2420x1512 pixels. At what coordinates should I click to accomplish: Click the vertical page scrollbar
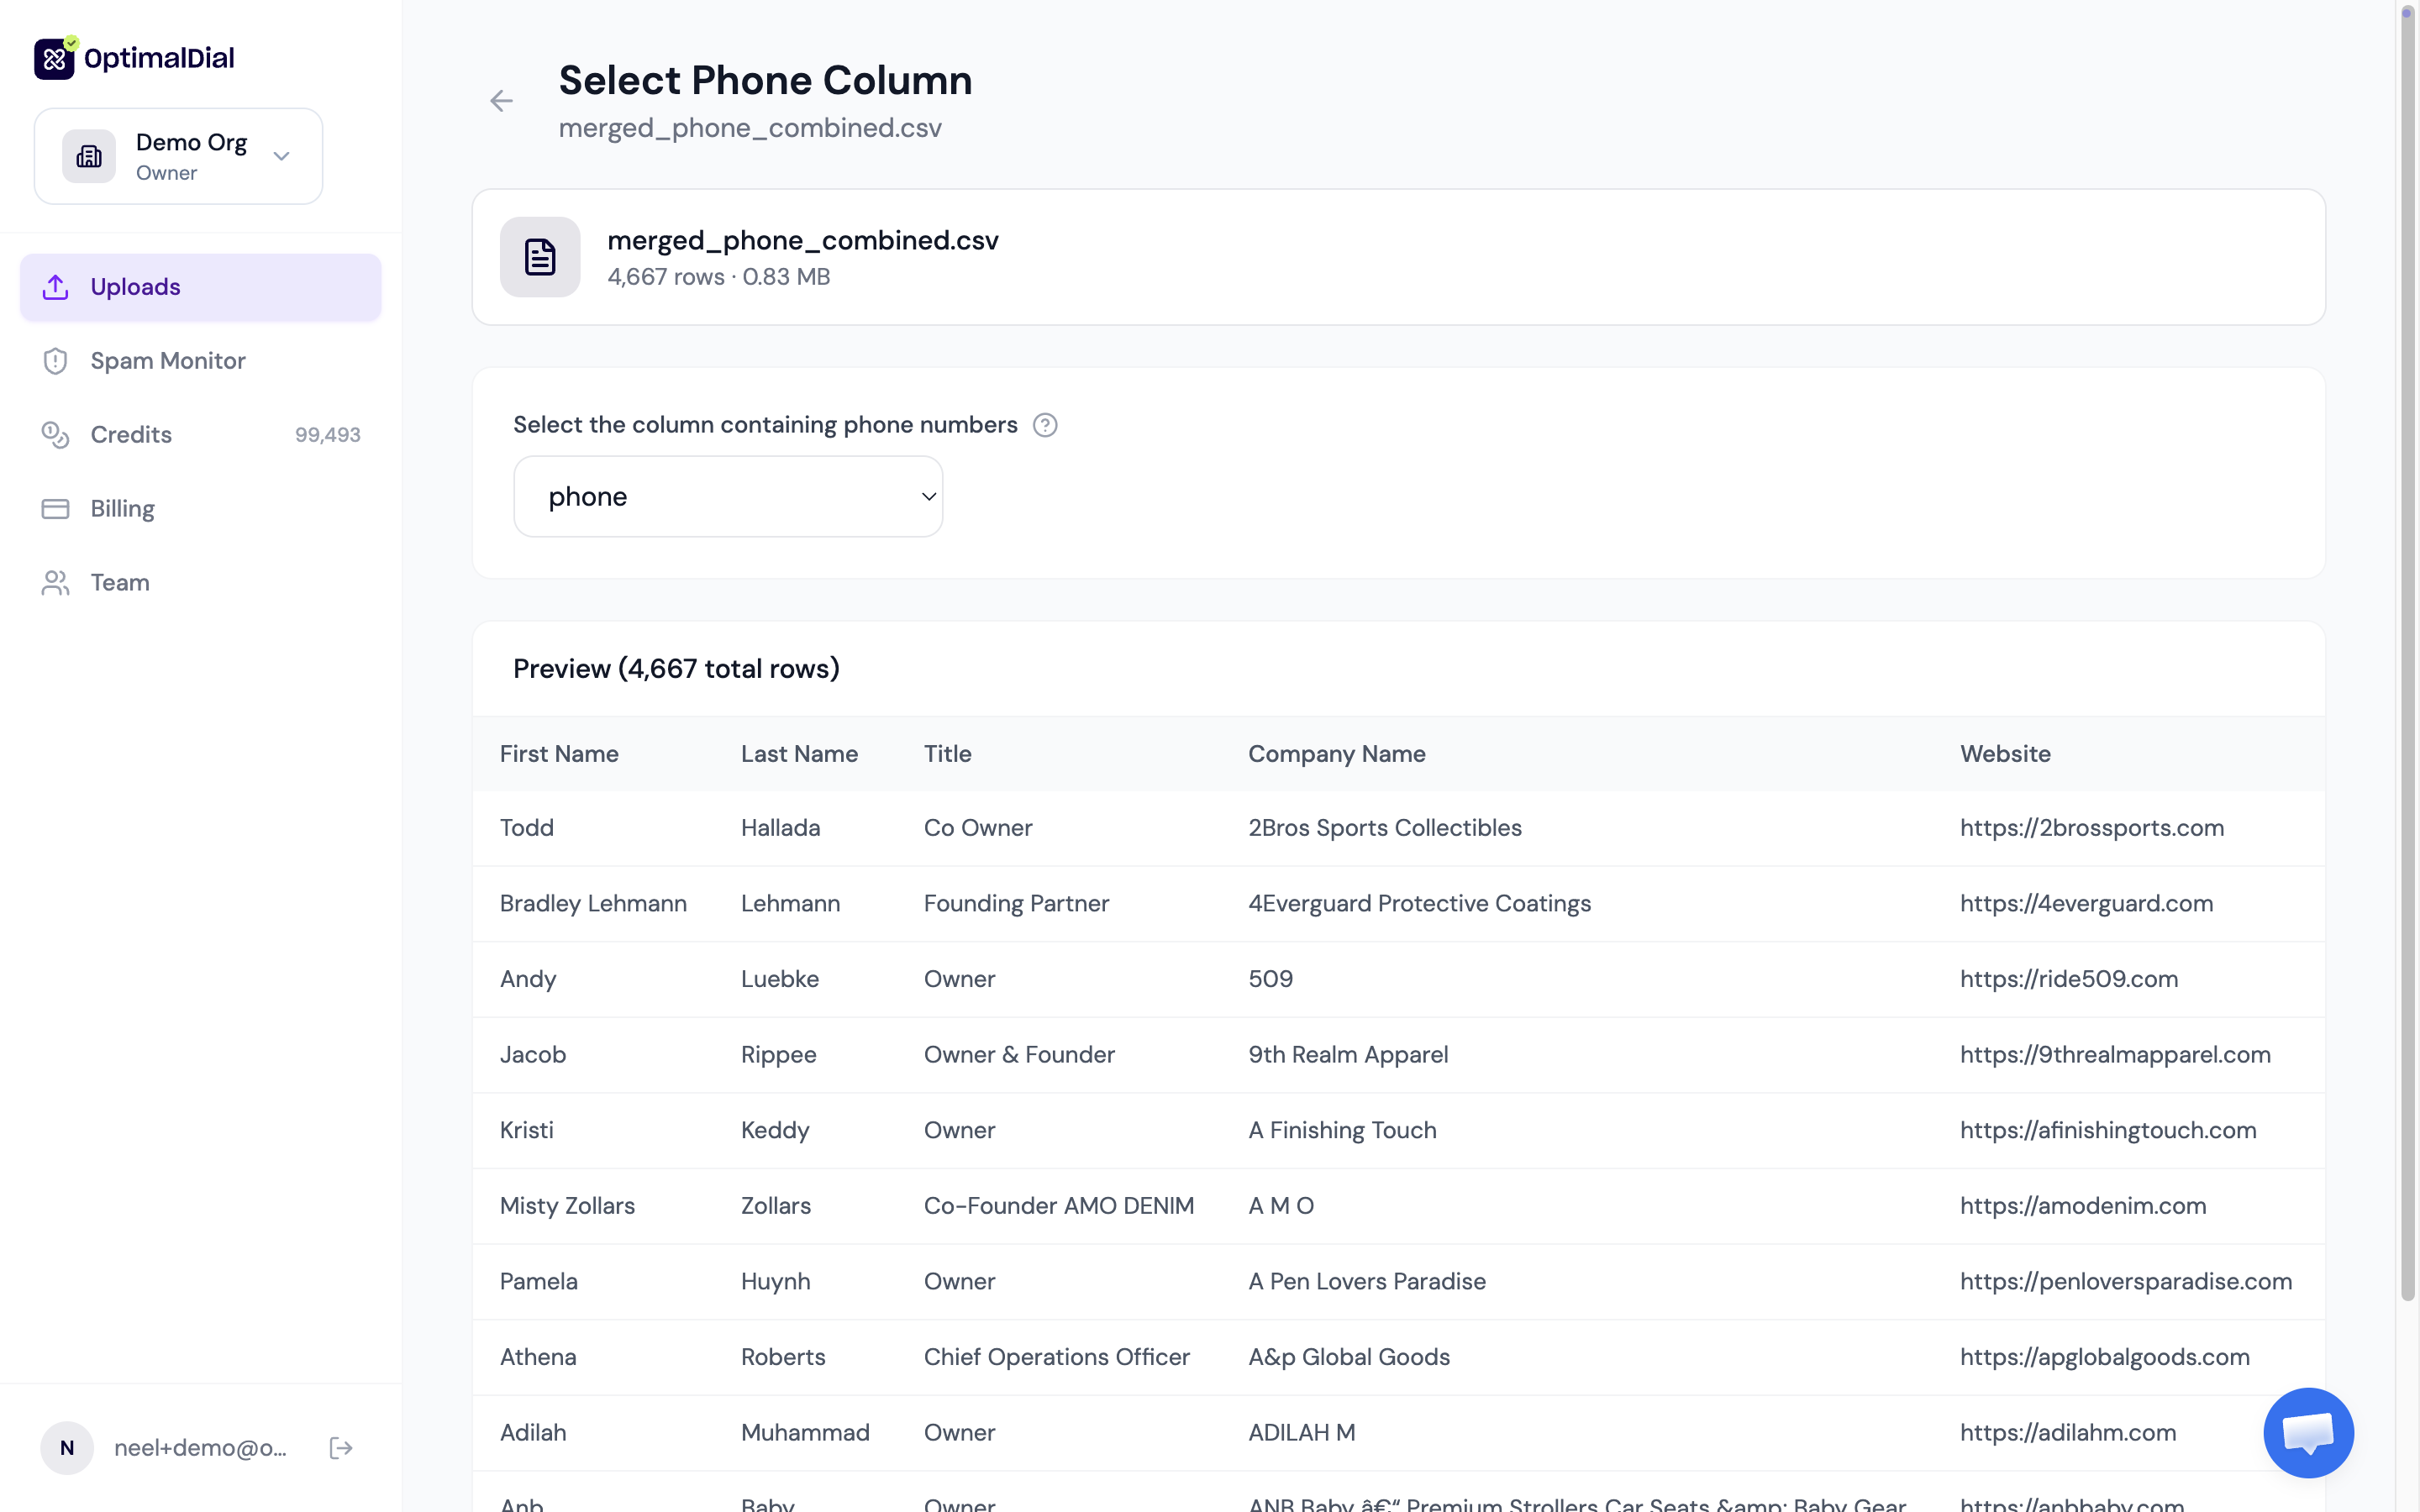(2408, 650)
